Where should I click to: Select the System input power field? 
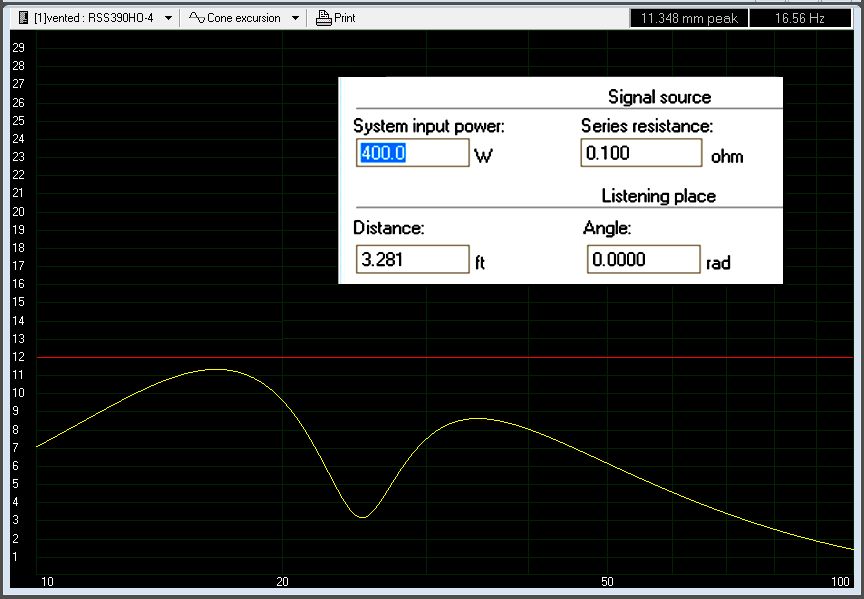413,153
